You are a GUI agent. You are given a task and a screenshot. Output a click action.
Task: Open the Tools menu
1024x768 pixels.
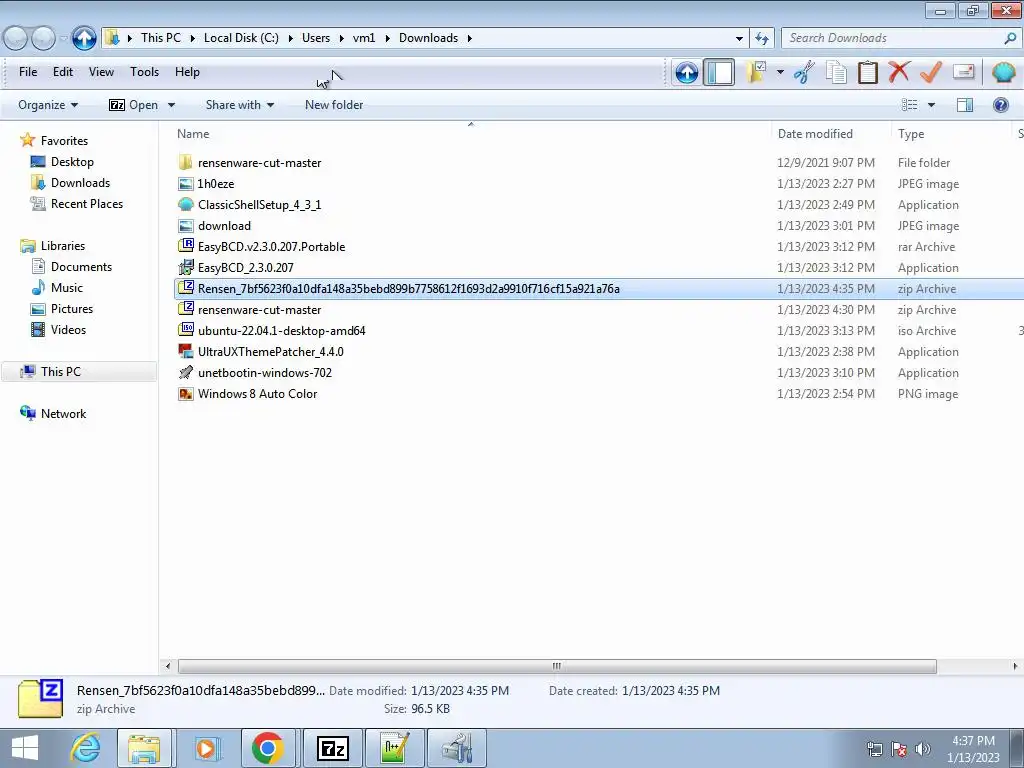tap(144, 72)
